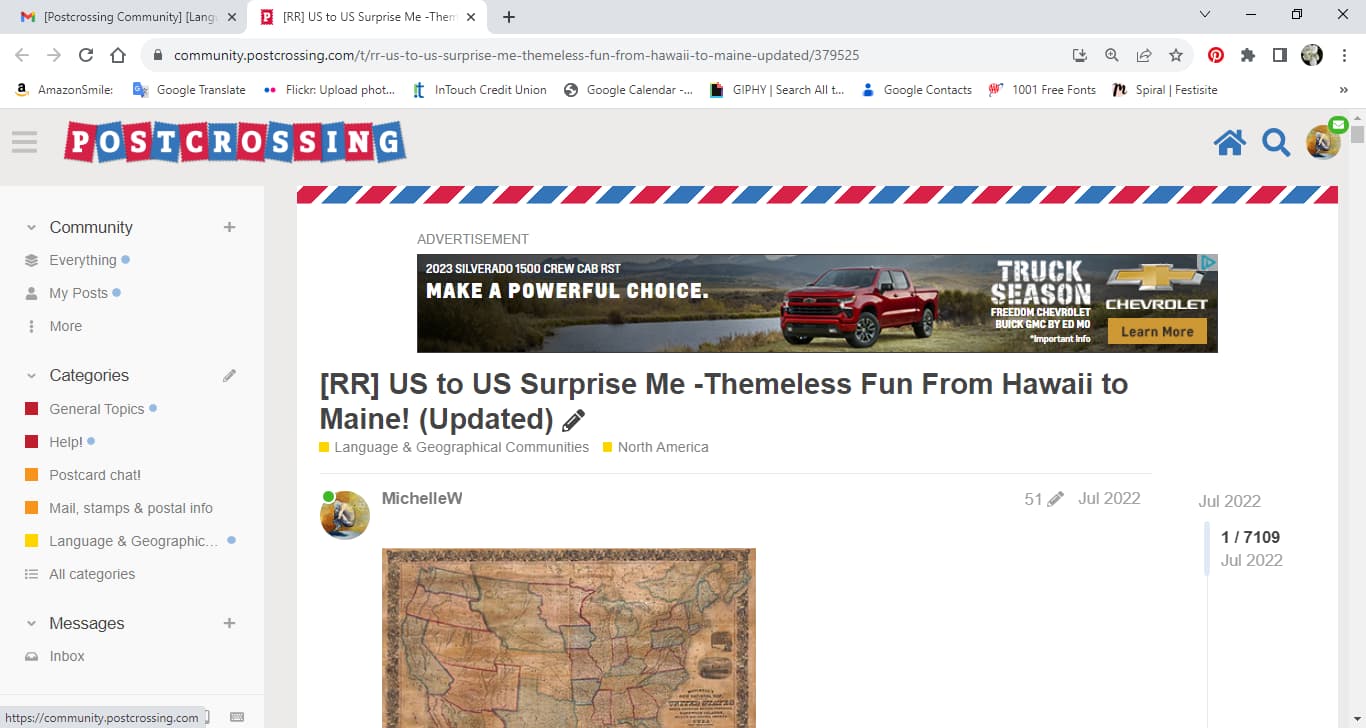Screen dimensions: 1366x728
Task: Start new message with Messages plus icon
Action: coord(229,623)
